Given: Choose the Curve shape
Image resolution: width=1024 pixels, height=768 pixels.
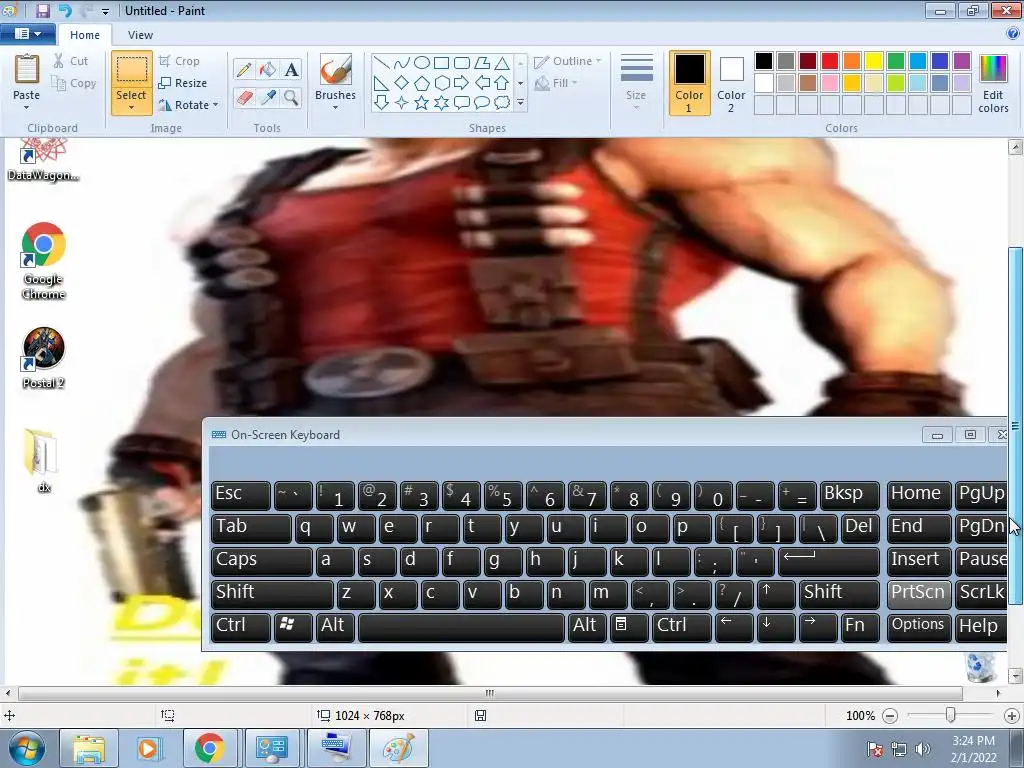Looking at the screenshot, I should coord(402,63).
